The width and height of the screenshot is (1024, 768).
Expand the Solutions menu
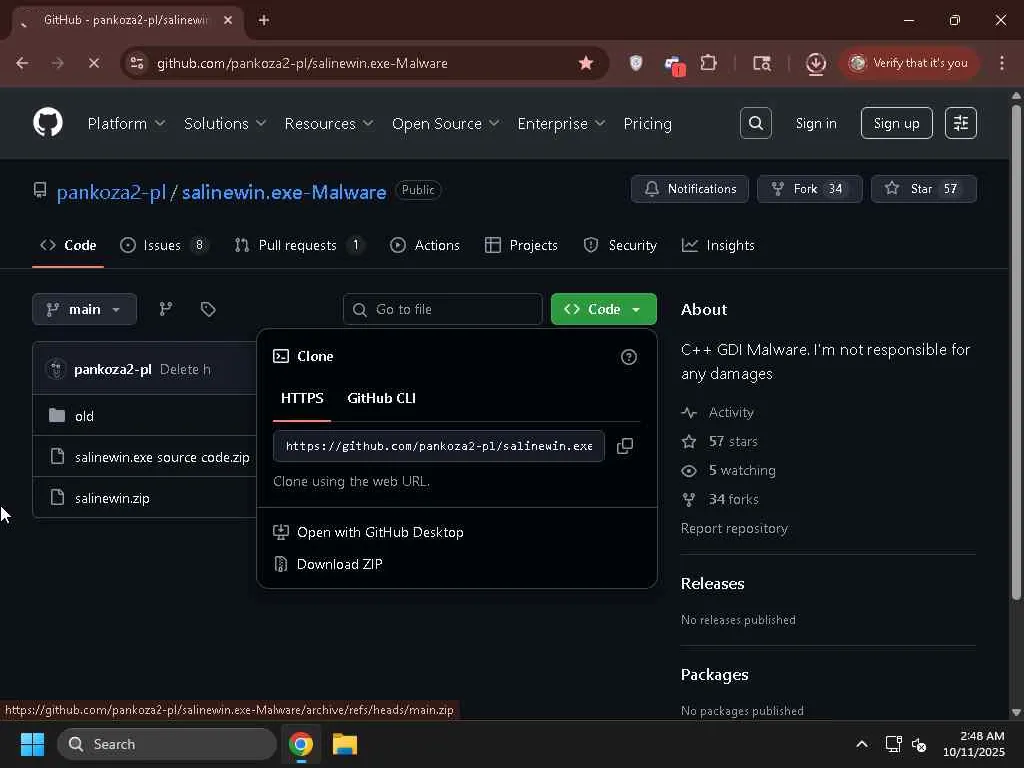tap(225, 123)
